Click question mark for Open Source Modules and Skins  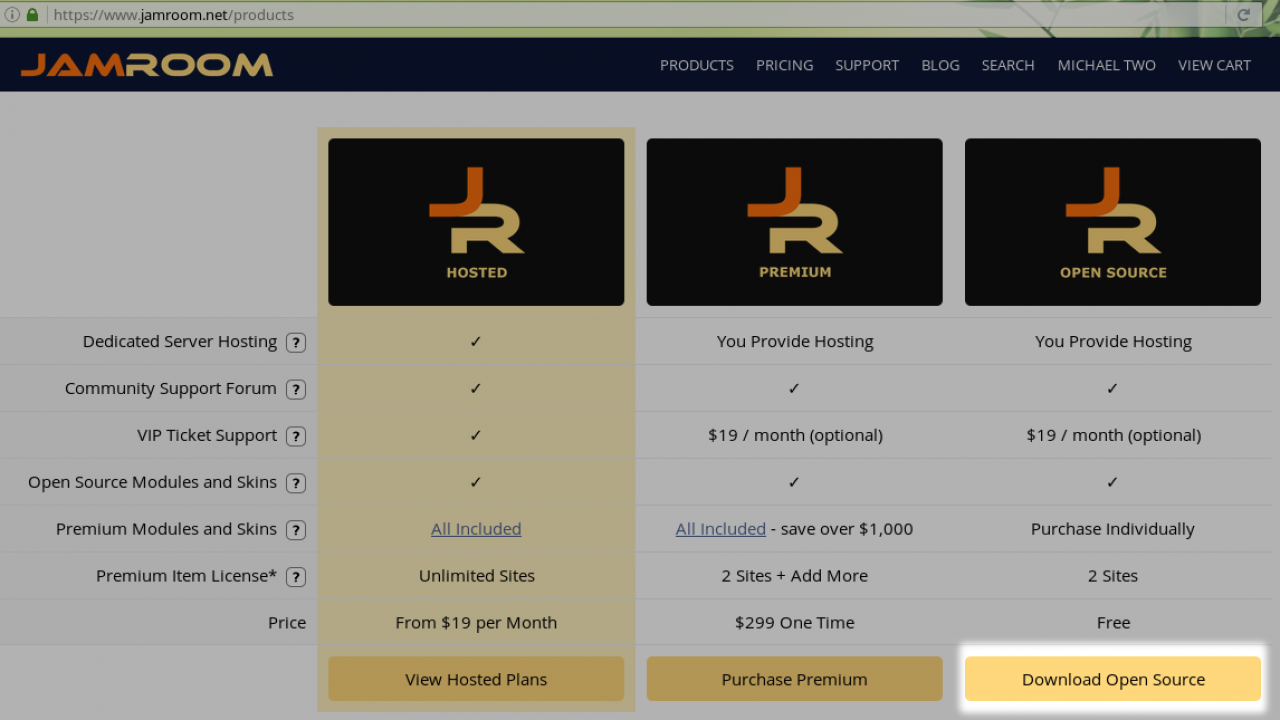tap(296, 483)
